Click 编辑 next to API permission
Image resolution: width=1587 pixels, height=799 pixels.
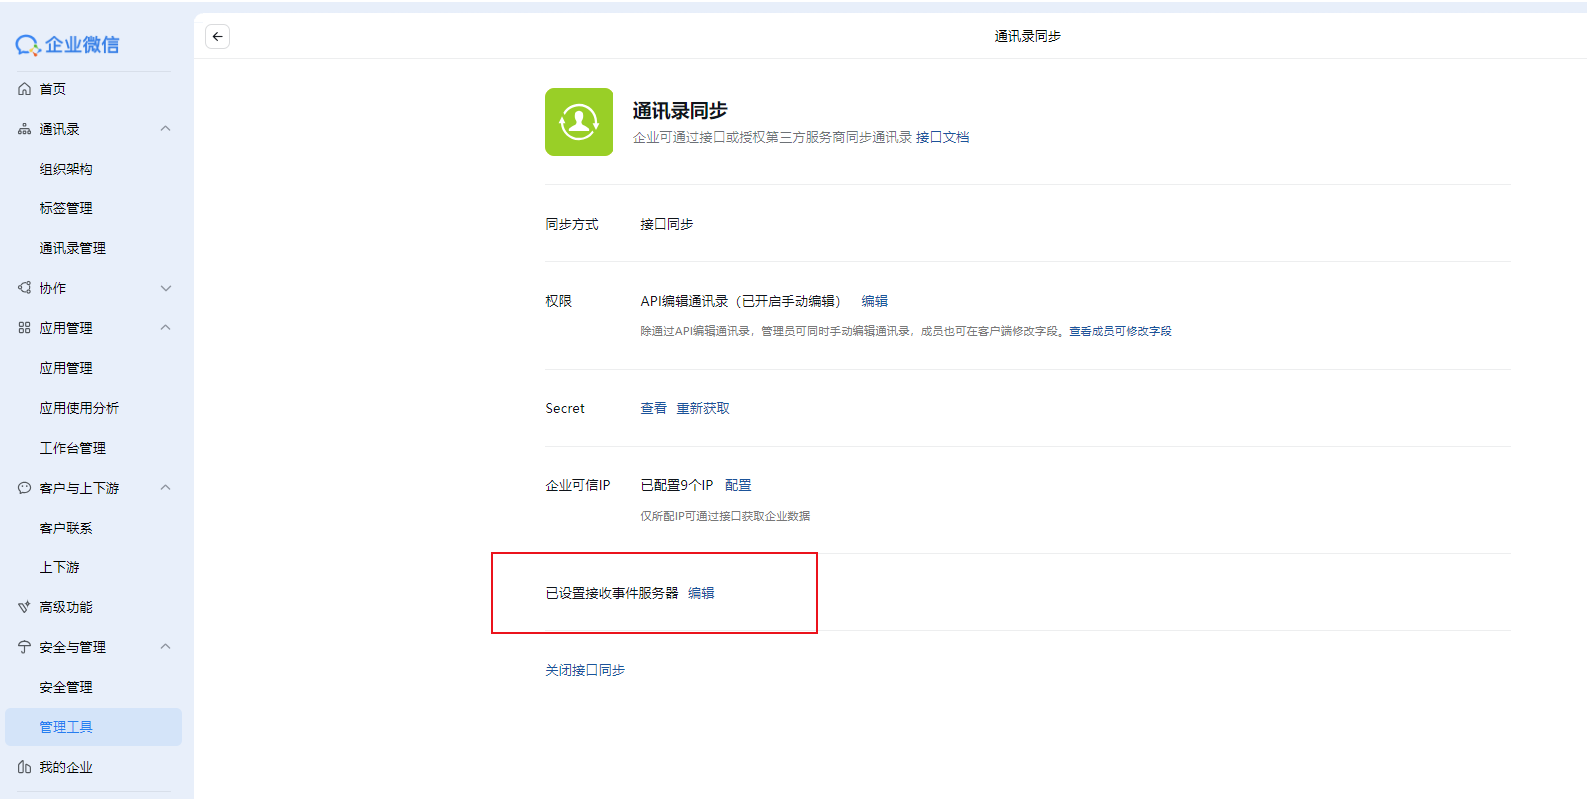pos(874,301)
